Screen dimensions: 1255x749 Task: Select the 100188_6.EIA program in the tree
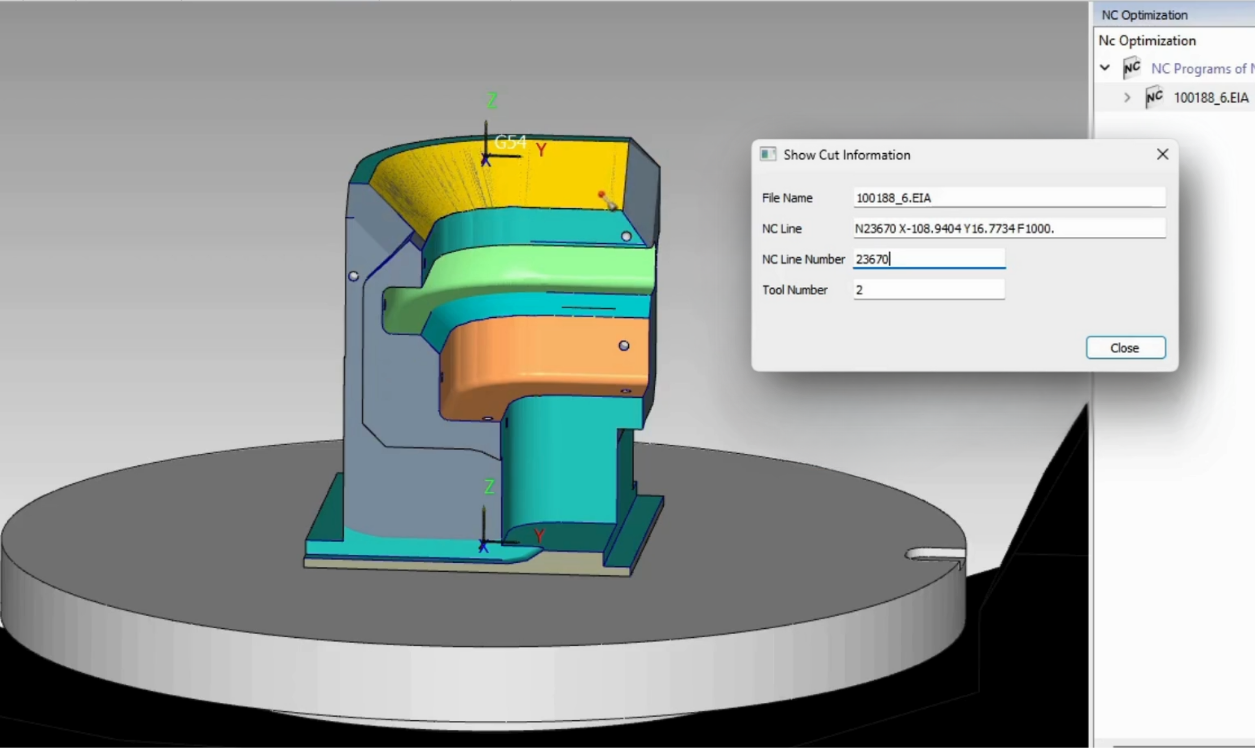pos(1211,97)
